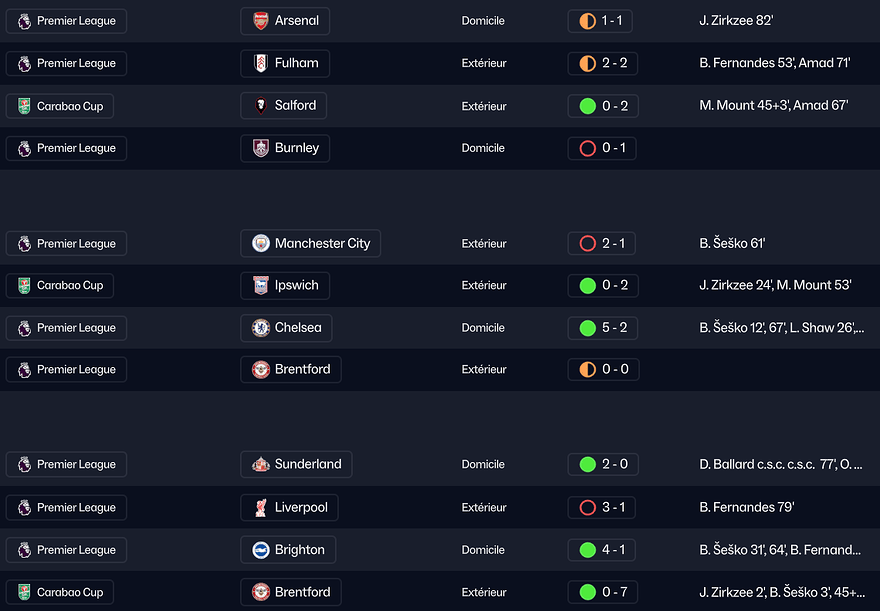Click the Arsenal club crest icon
This screenshot has width=880, height=611.
(x=260, y=21)
